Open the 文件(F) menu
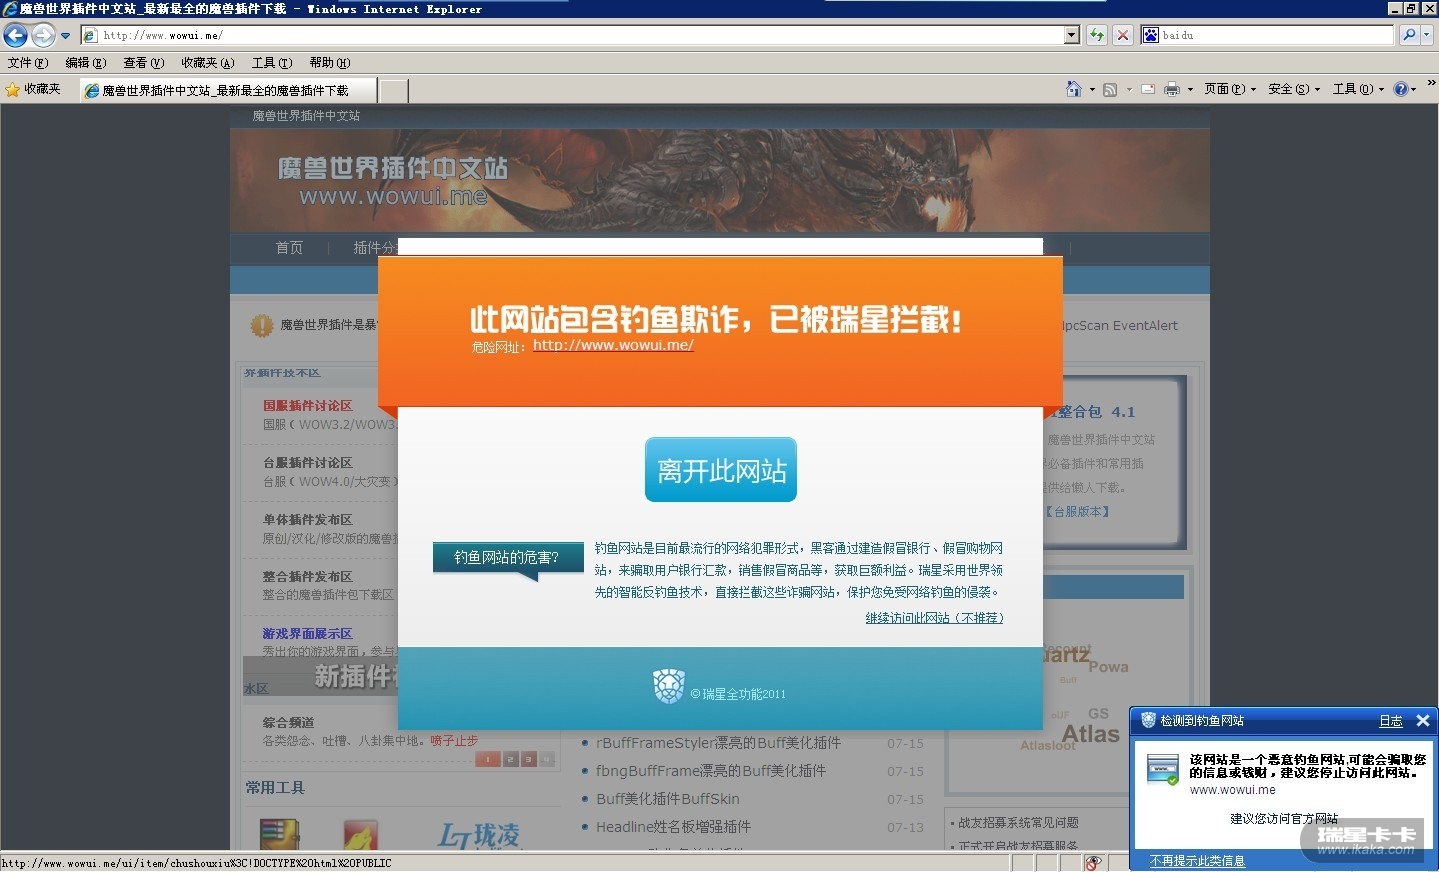This screenshot has width=1439, height=872. [28, 63]
